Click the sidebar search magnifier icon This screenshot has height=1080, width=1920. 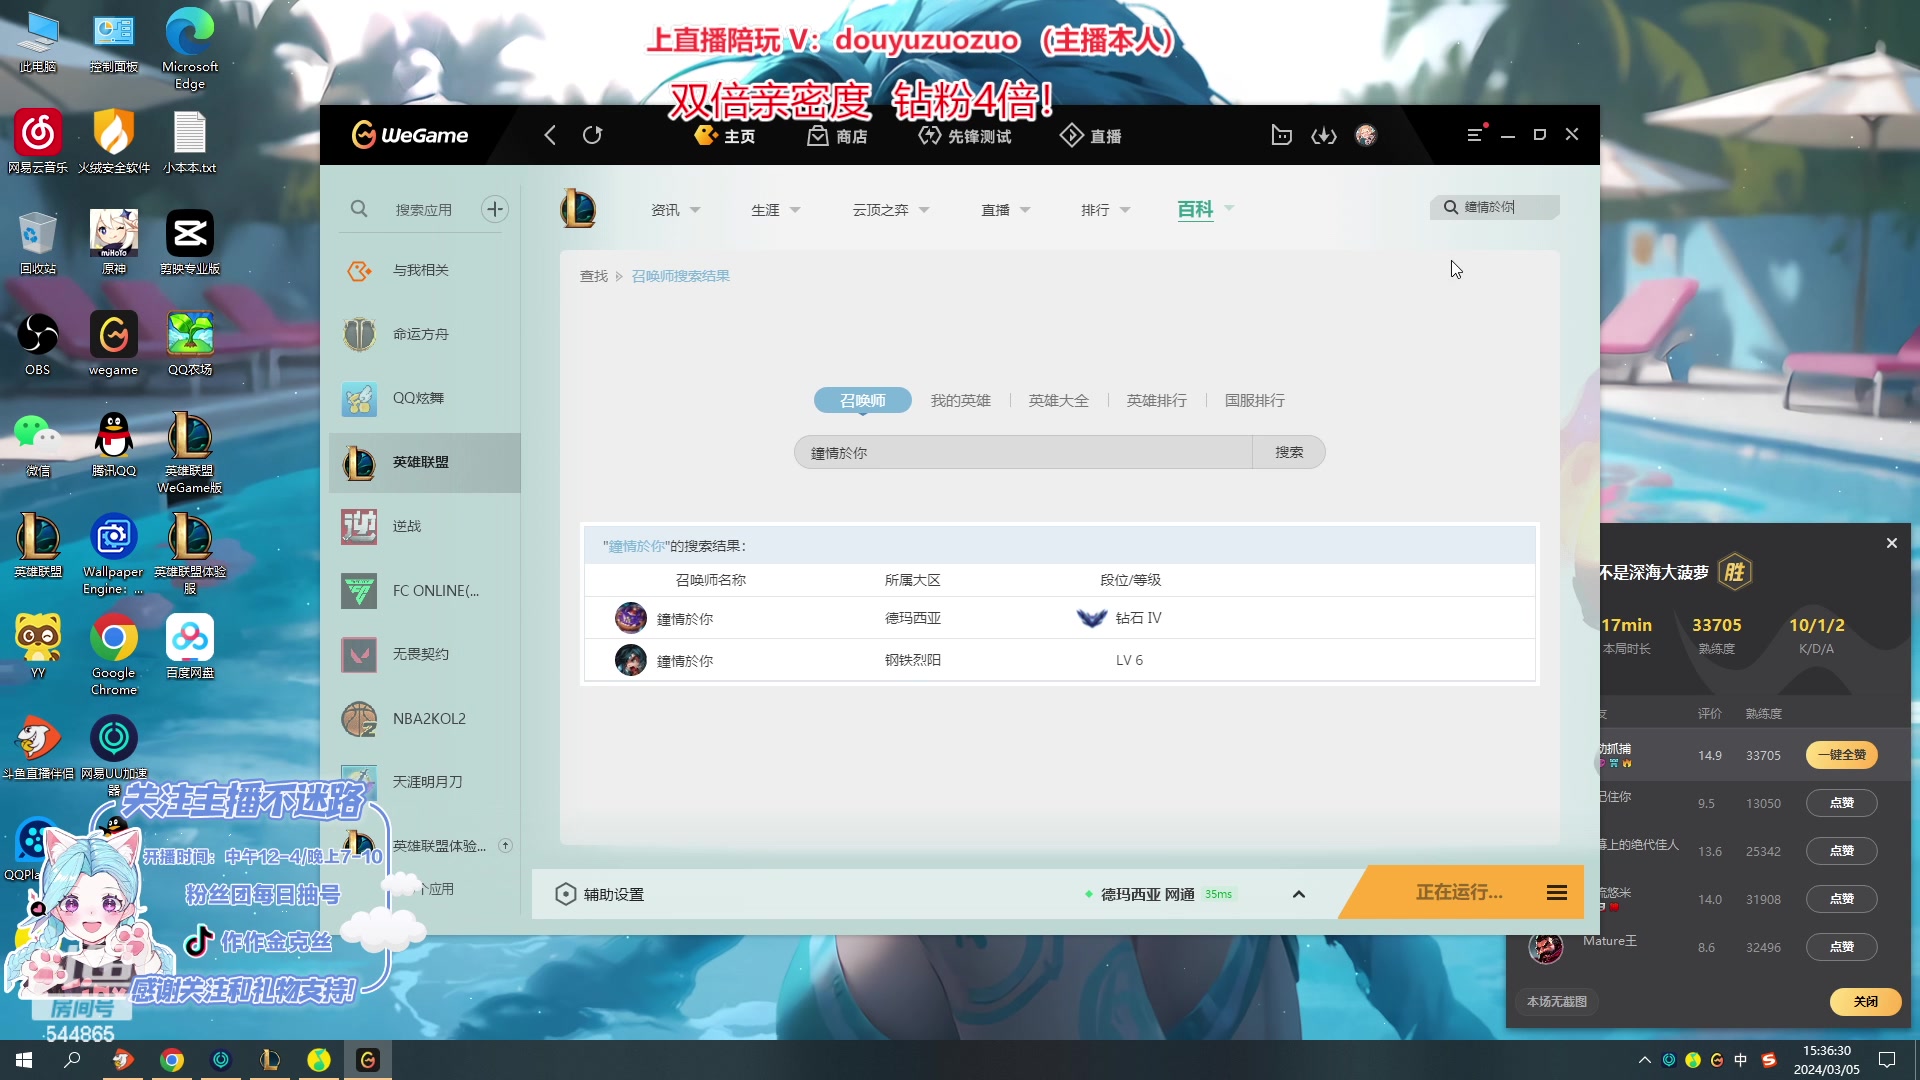pyautogui.click(x=359, y=209)
